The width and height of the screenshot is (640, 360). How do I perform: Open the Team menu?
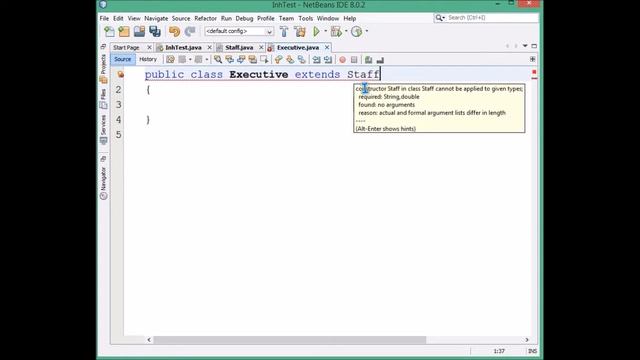(x=286, y=18)
